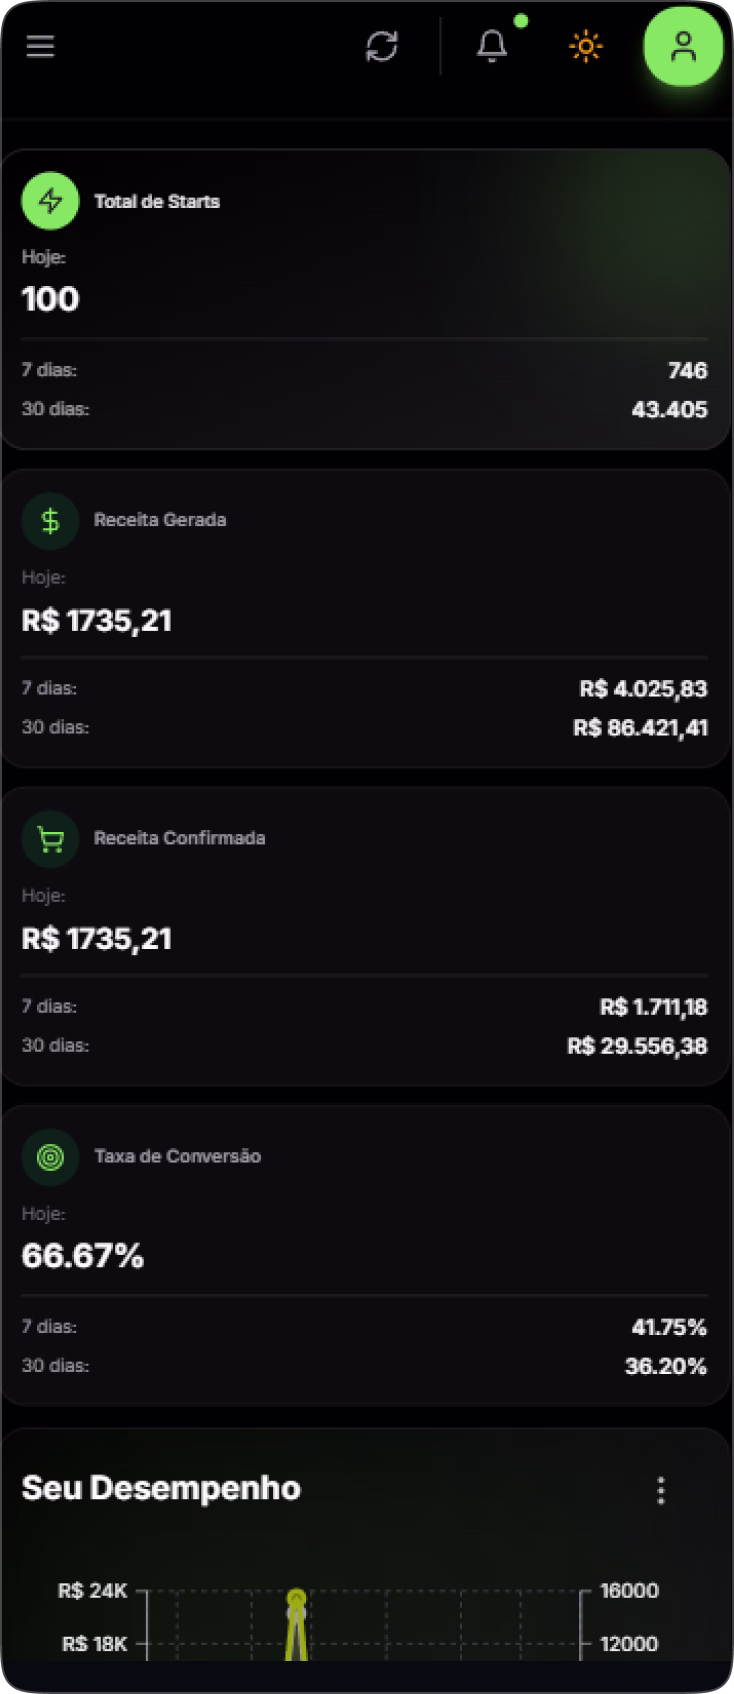
Task: Click the Receita Confirmada card label
Action: point(180,838)
